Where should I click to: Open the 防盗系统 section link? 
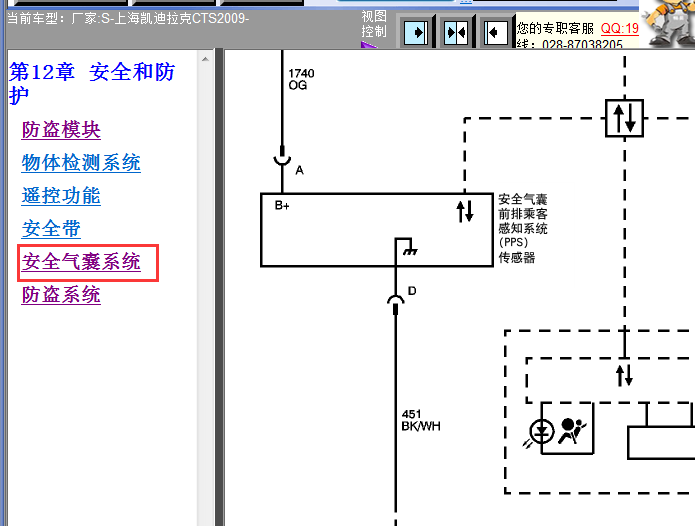pos(61,295)
